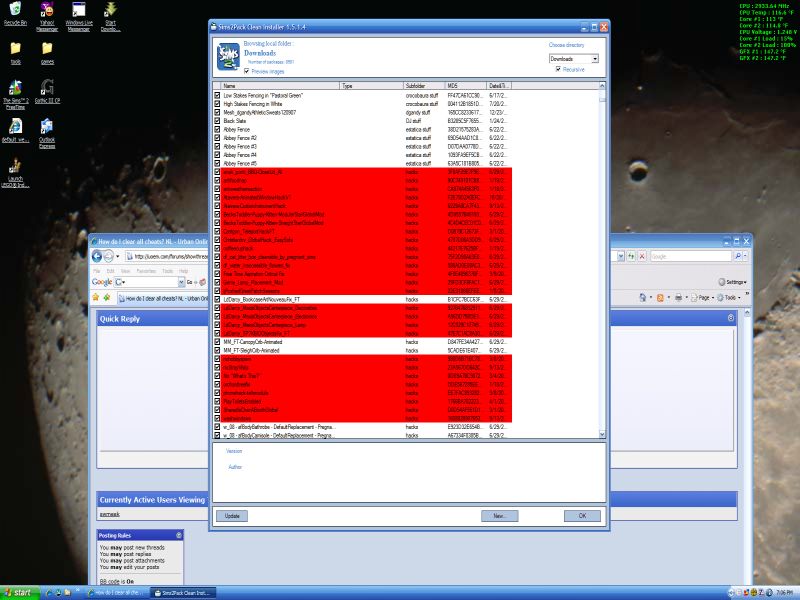
Task: Sort the list by MD5 column header
Action: (466, 86)
